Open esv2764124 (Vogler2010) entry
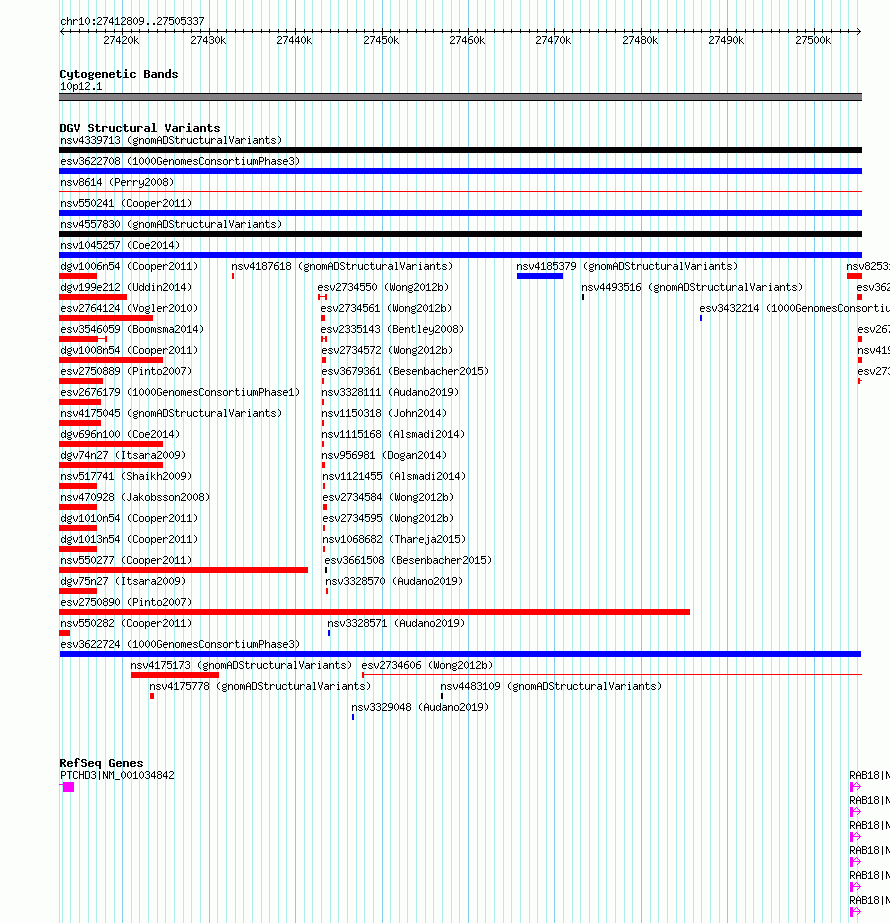Viewport: 890px width, 923px height. (129, 308)
